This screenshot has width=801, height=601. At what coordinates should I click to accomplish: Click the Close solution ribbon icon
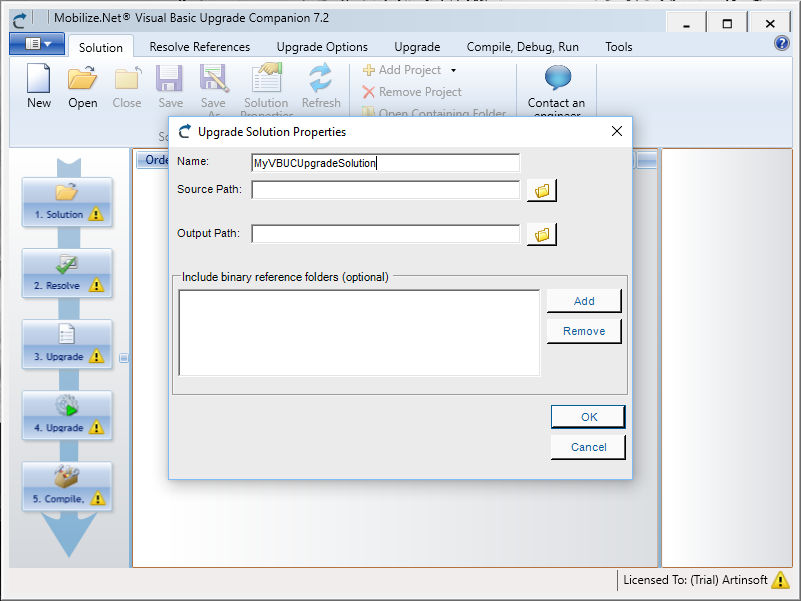127,86
